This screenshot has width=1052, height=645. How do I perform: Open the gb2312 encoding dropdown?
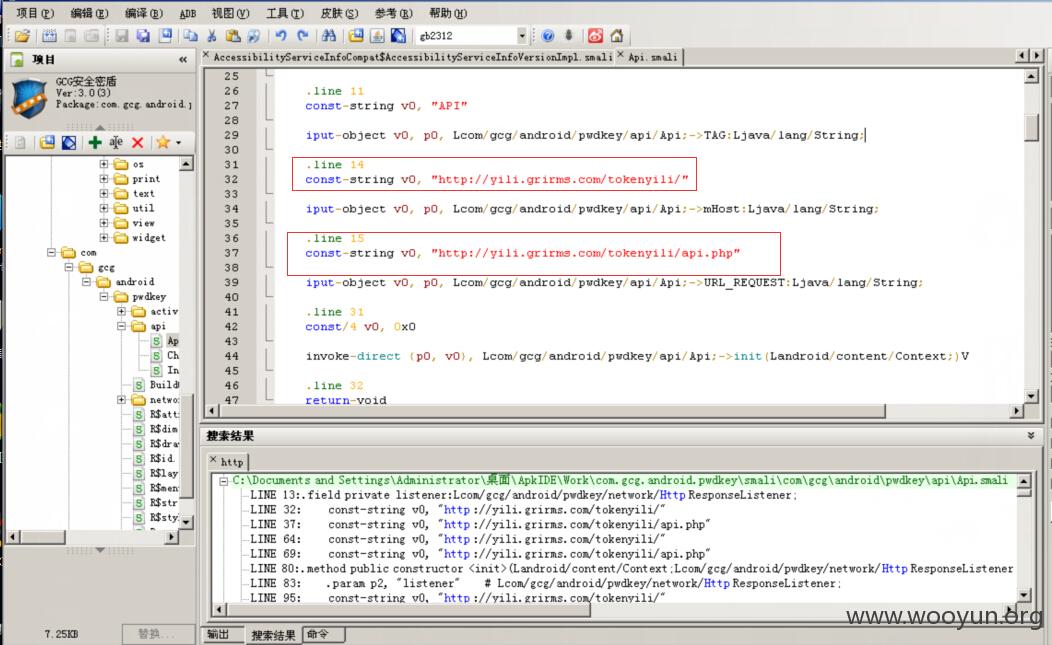(x=522, y=36)
